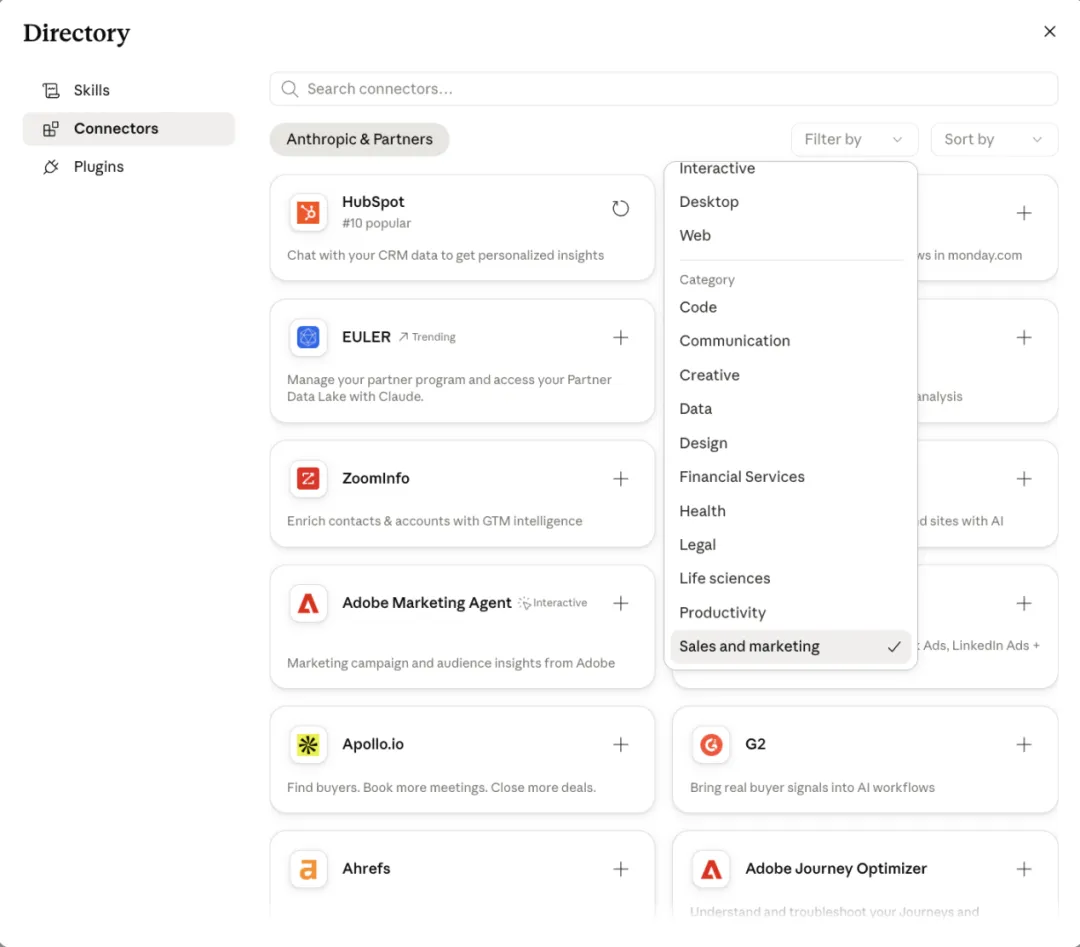1080x947 pixels.
Task: Click the G2 logo icon
Action: (711, 745)
